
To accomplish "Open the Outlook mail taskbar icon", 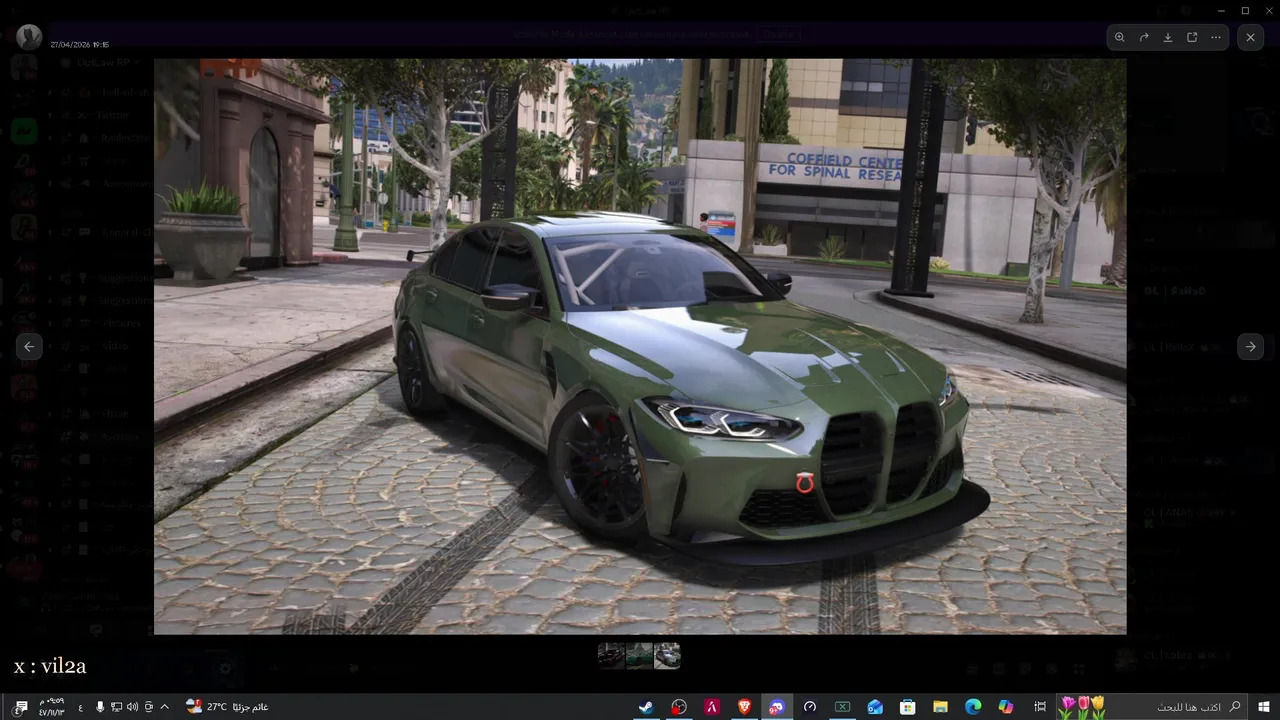I will point(875,707).
